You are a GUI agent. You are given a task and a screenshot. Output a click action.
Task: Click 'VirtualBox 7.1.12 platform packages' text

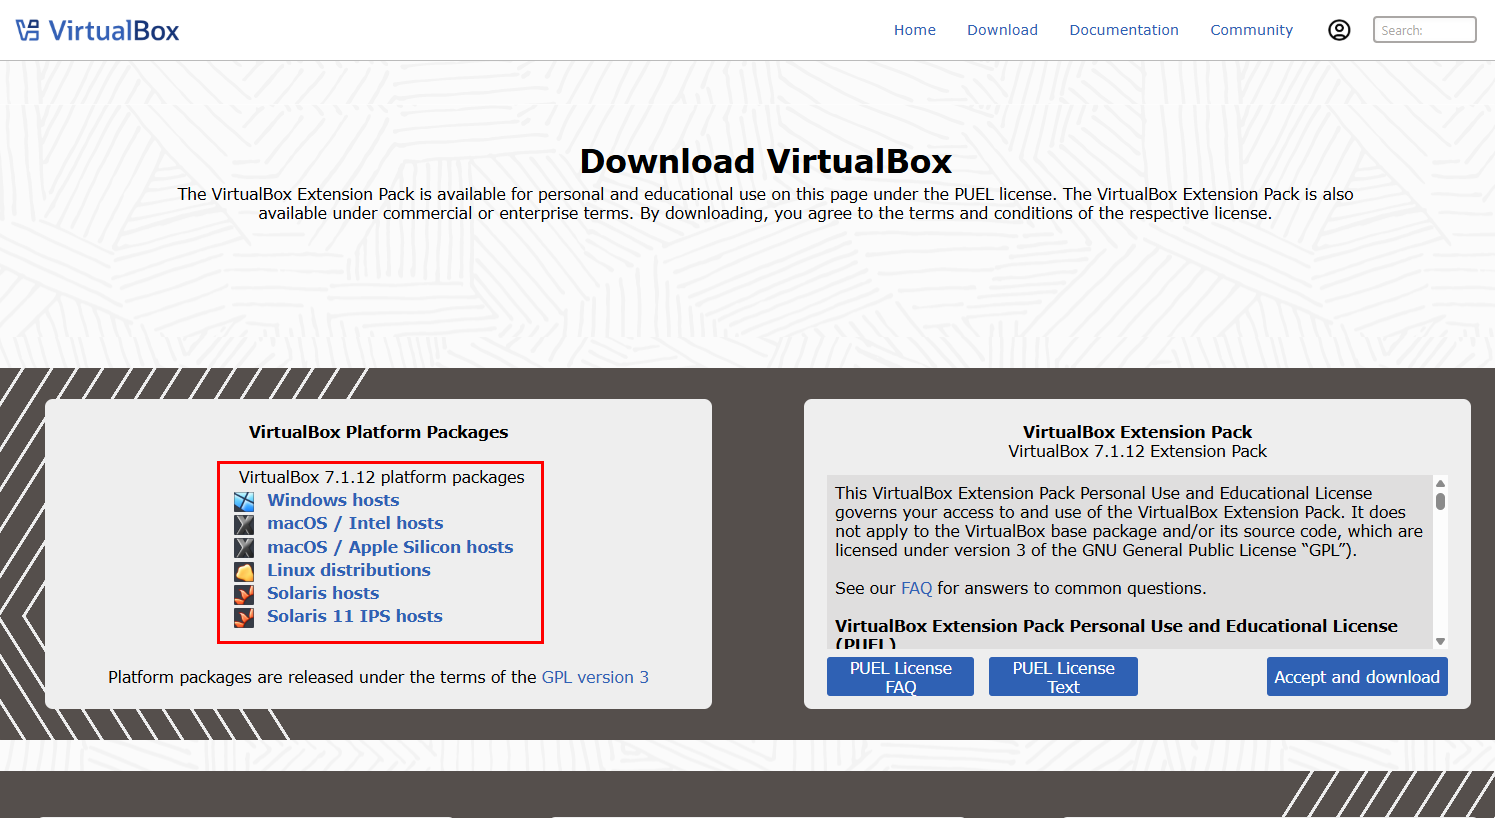click(x=381, y=477)
